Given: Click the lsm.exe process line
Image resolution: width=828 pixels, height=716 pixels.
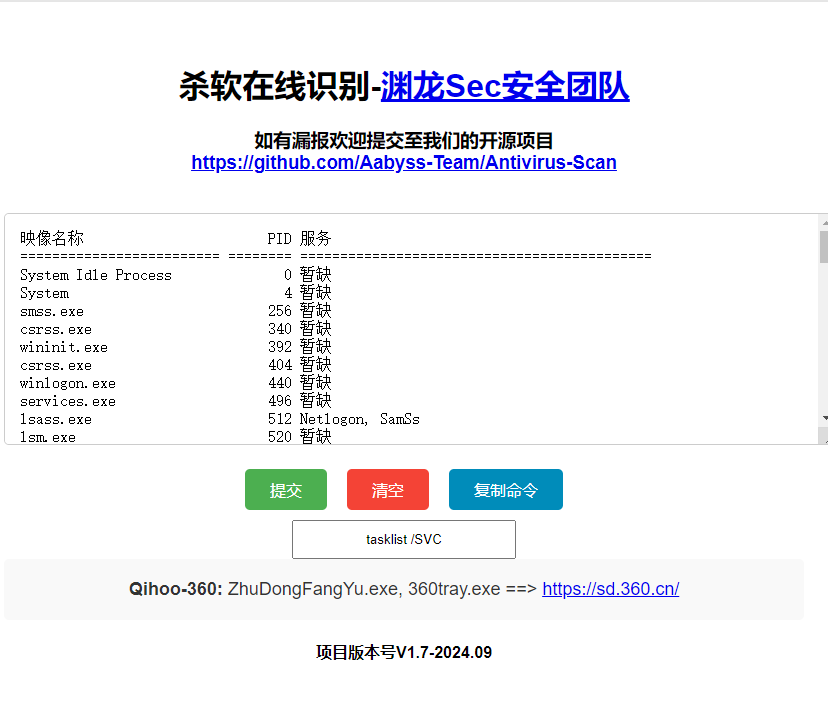Looking at the screenshot, I should [175, 437].
